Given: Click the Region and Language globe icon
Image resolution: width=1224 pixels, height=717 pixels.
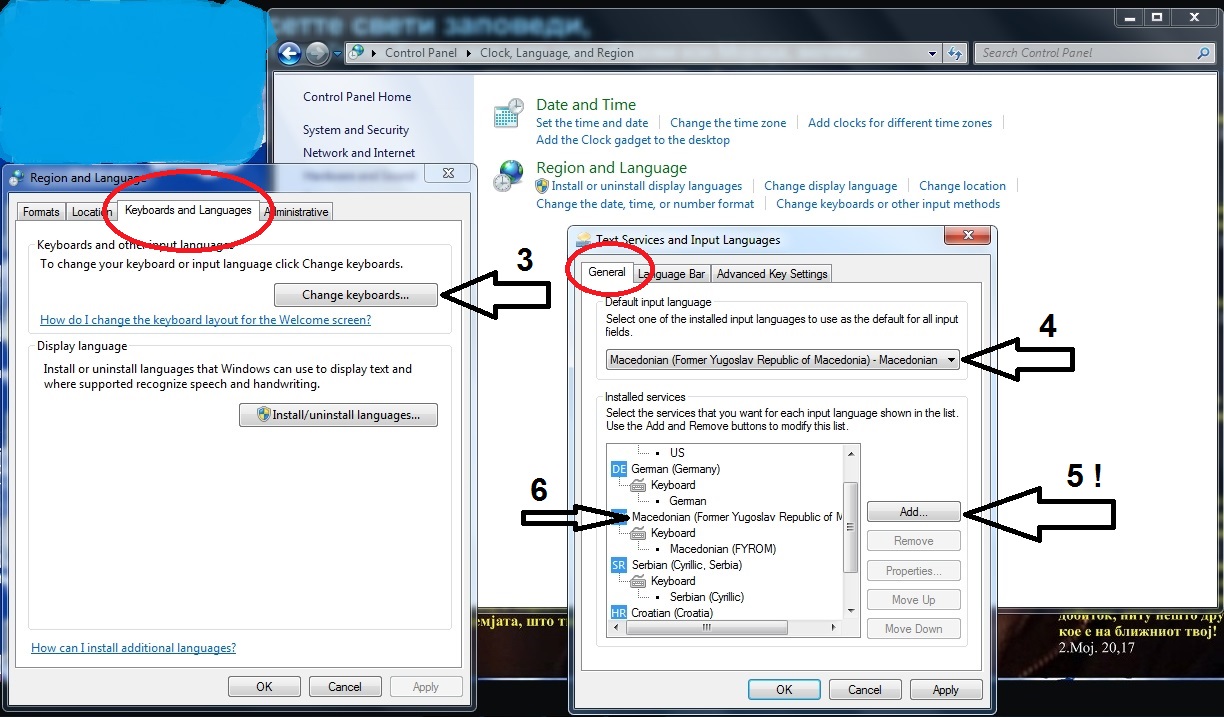Looking at the screenshot, I should (509, 177).
